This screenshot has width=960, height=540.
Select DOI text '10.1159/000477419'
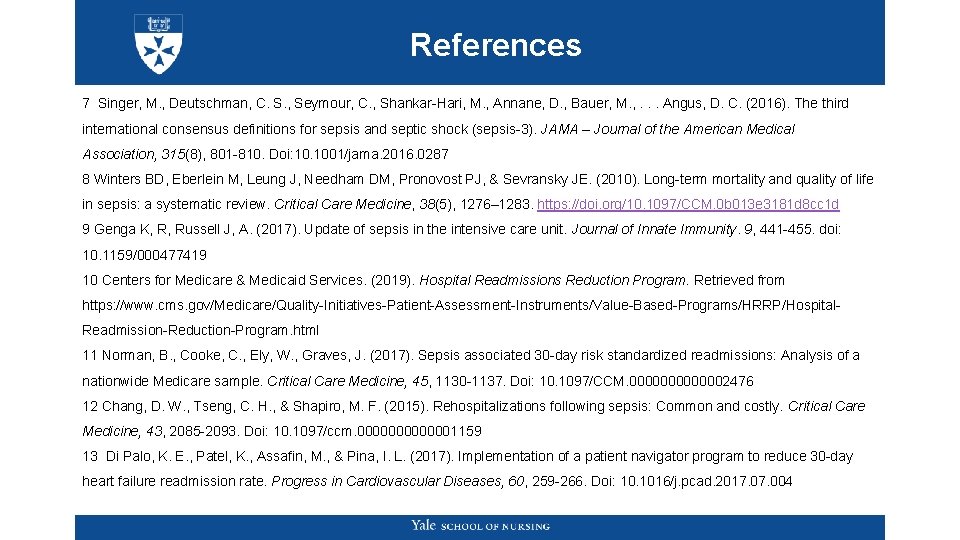144,255
